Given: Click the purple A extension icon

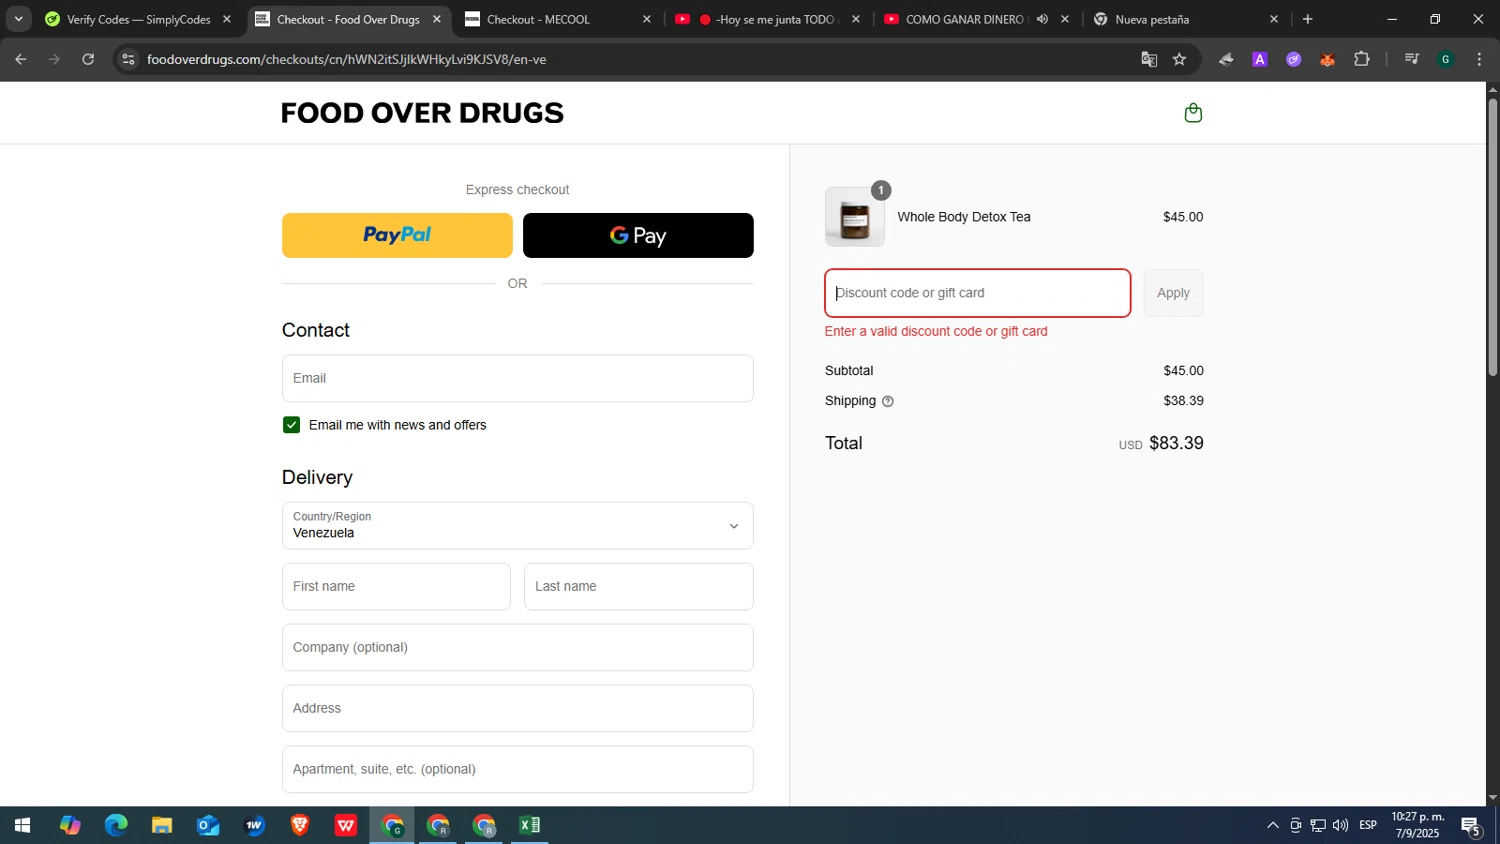Looking at the screenshot, I should (1260, 59).
